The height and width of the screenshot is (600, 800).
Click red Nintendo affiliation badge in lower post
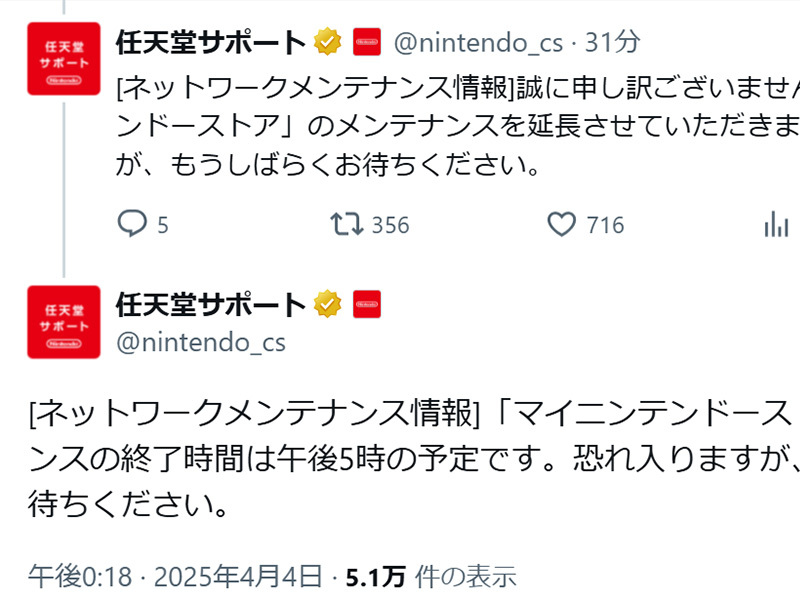click(x=367, y=303)
